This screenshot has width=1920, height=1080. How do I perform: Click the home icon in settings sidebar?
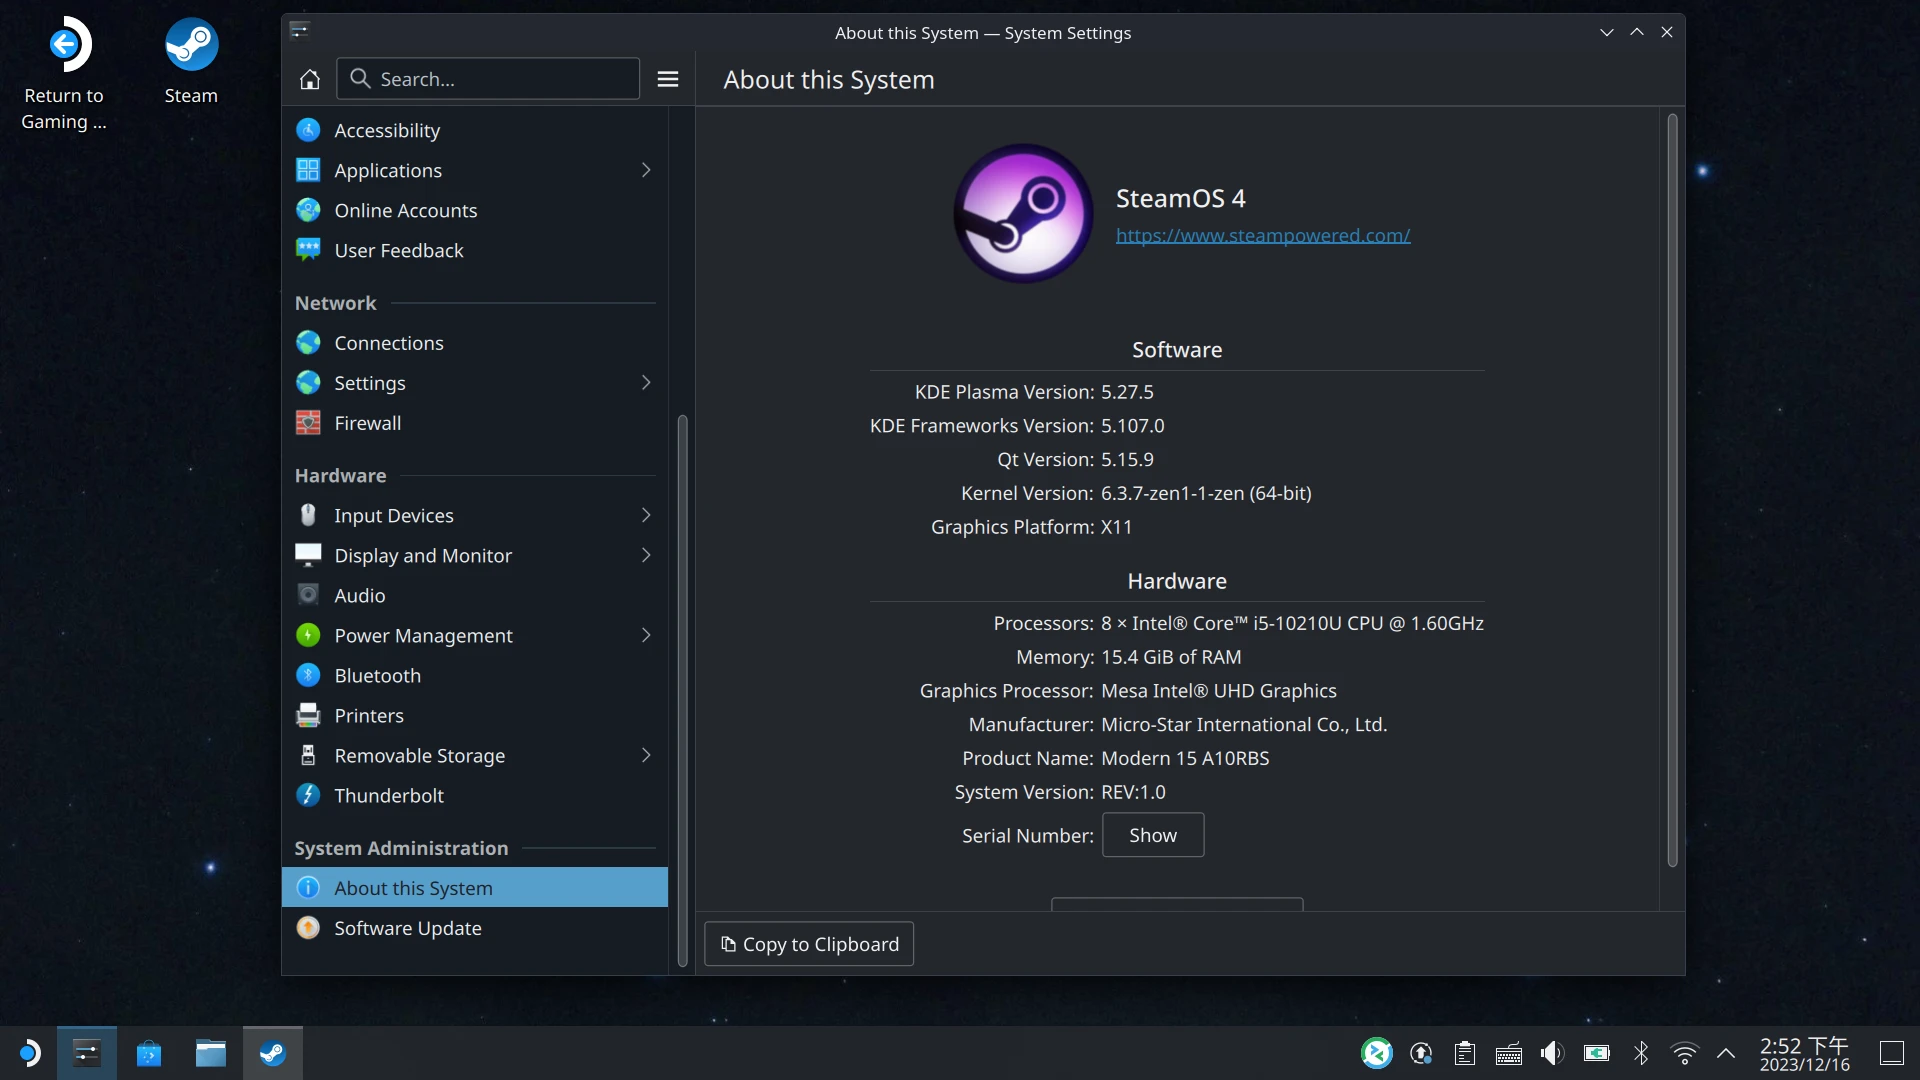(310, 79)
